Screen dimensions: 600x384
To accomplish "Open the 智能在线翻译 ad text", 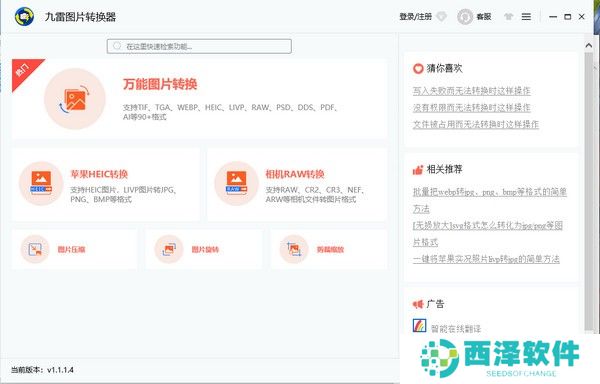I will 456,329.
